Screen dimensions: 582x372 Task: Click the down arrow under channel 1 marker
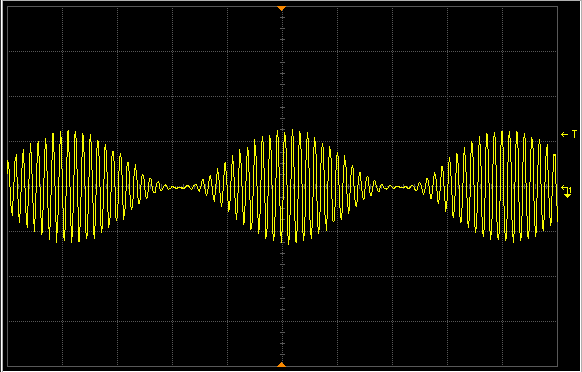click(568, 195)
